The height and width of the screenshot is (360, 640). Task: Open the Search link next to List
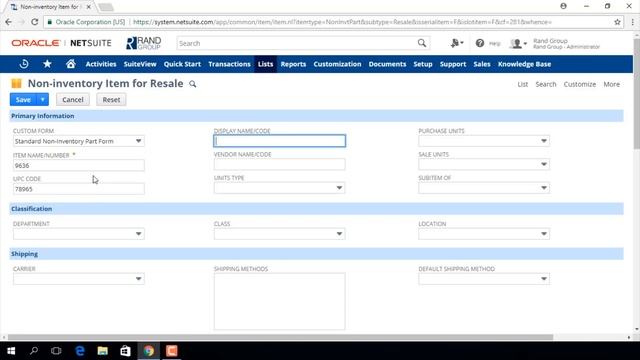546,84
